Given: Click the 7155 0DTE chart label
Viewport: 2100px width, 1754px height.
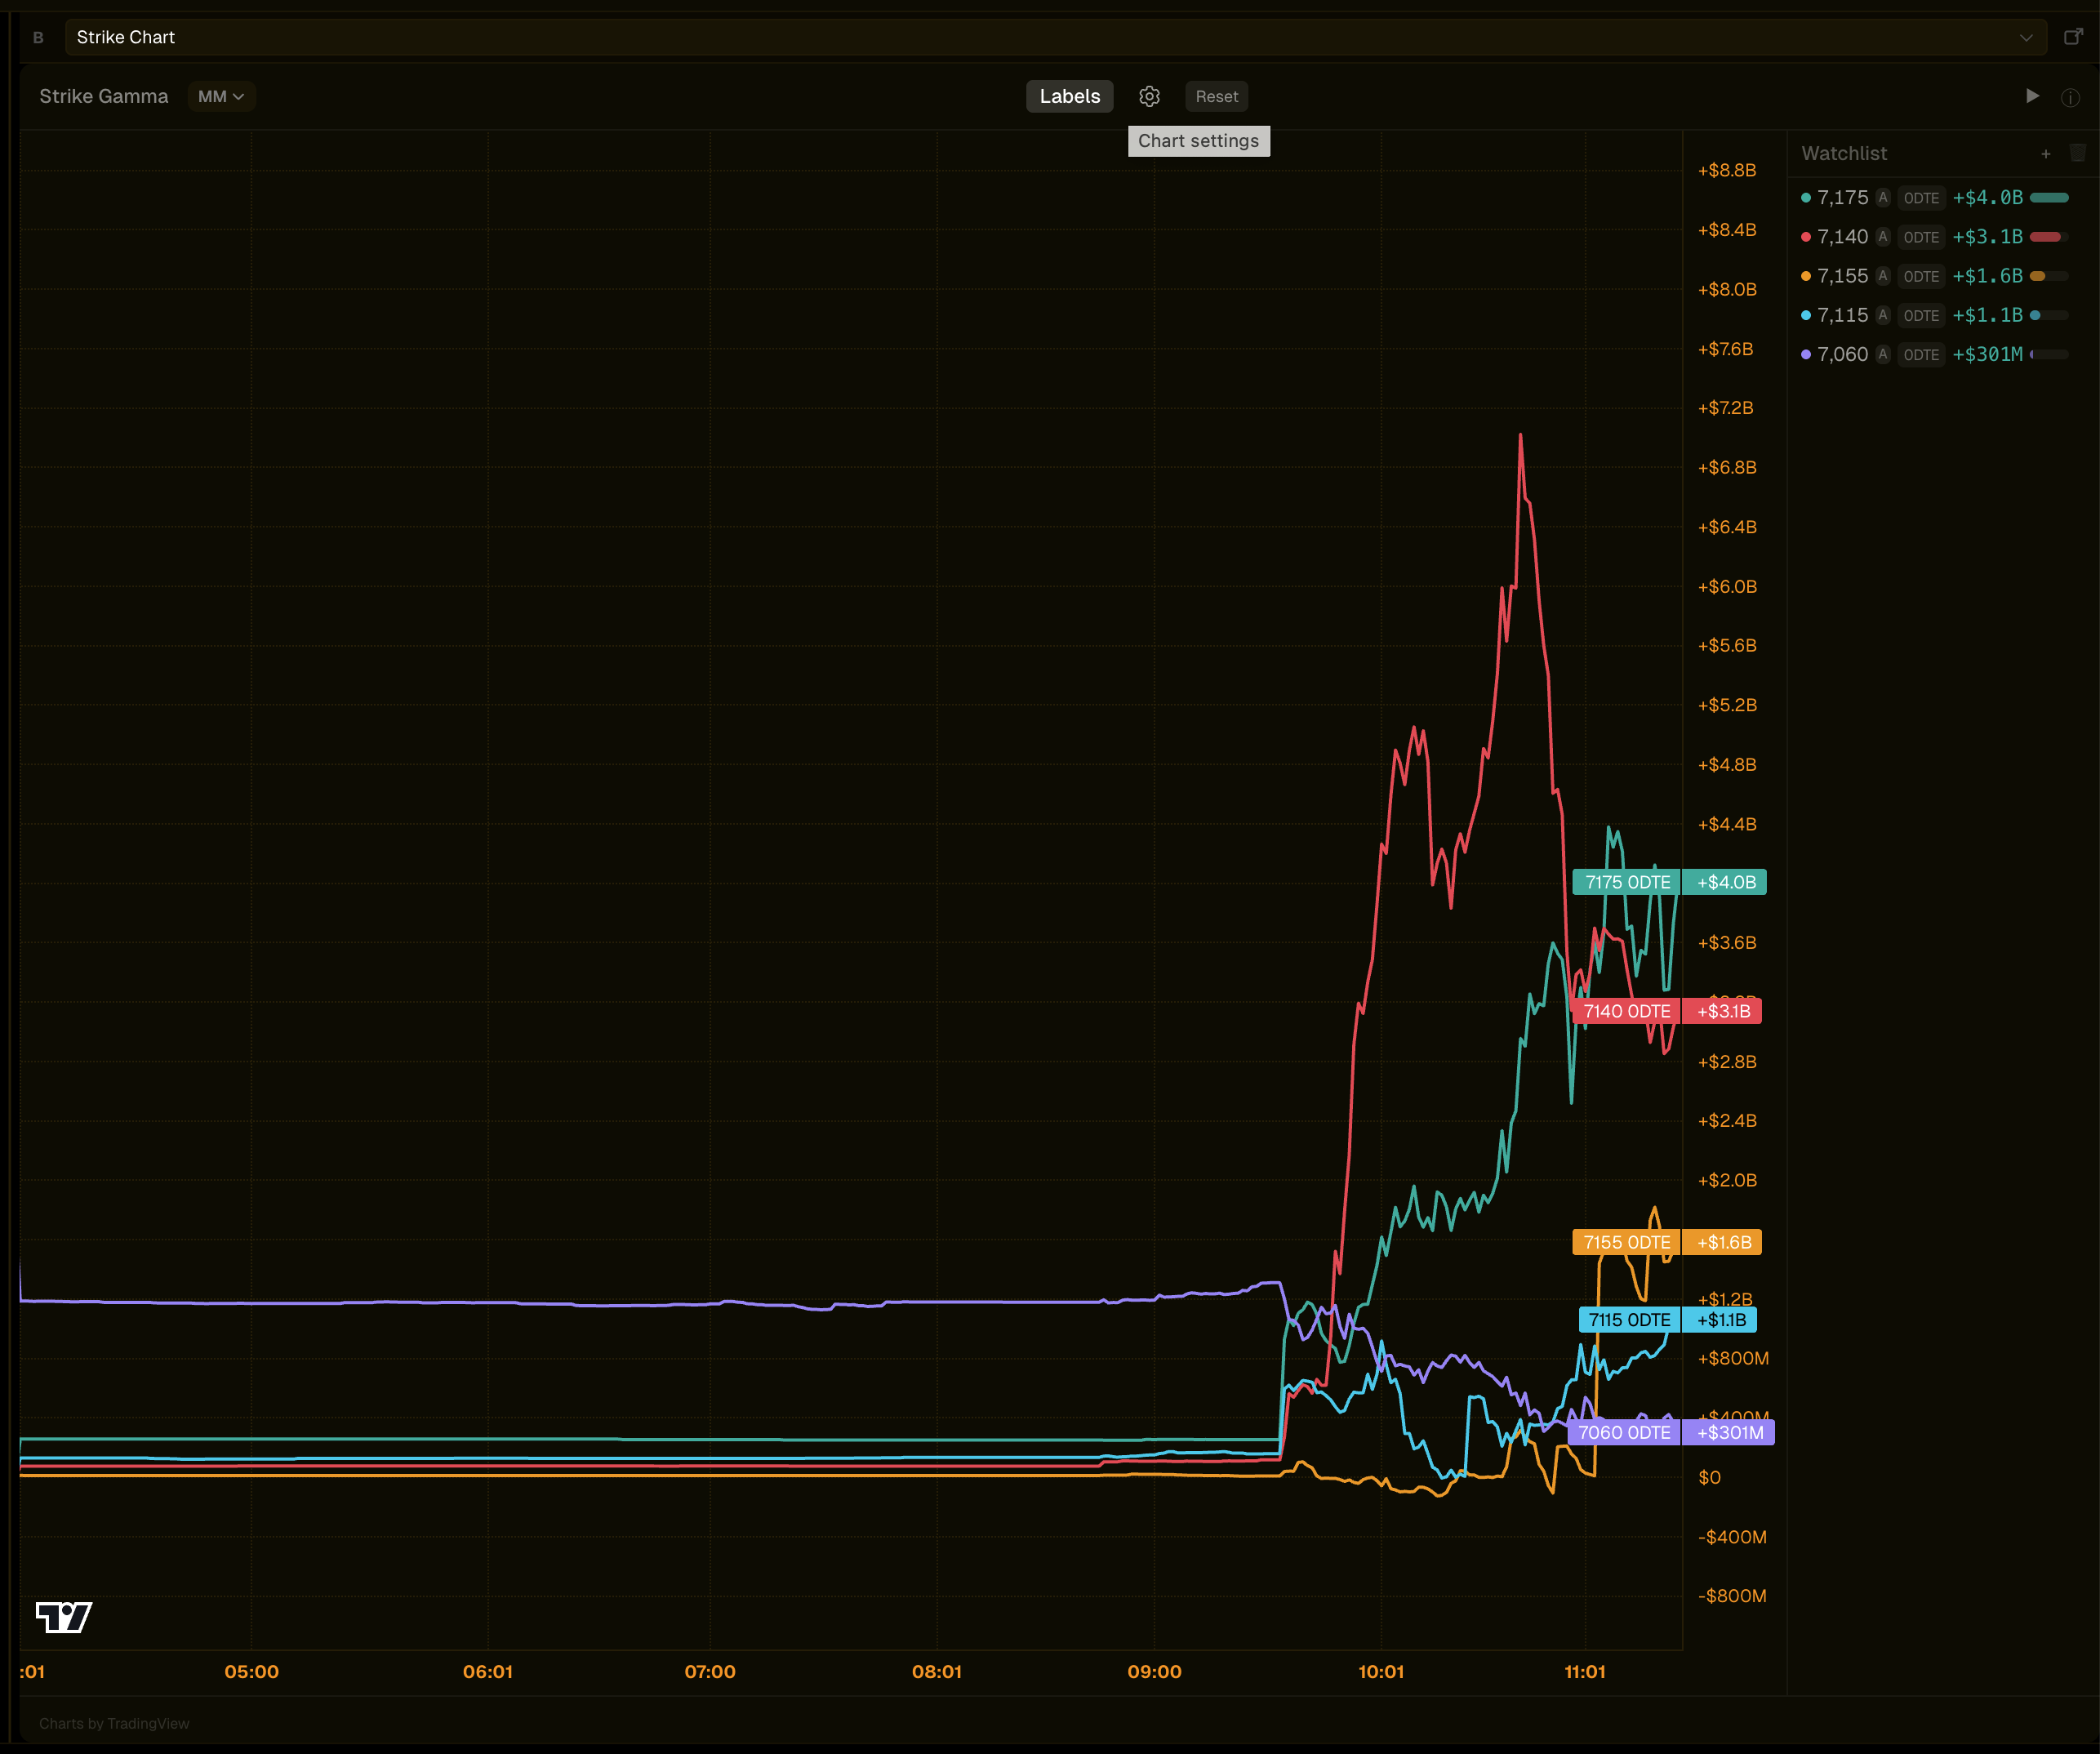Looking at the screenshot, I should coord(1627,1242).
